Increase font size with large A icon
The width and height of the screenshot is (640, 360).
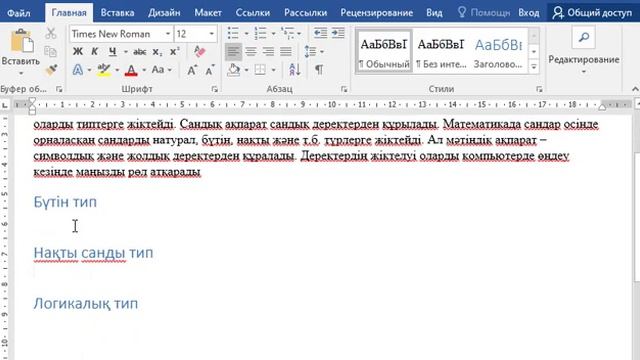(192, 70)
